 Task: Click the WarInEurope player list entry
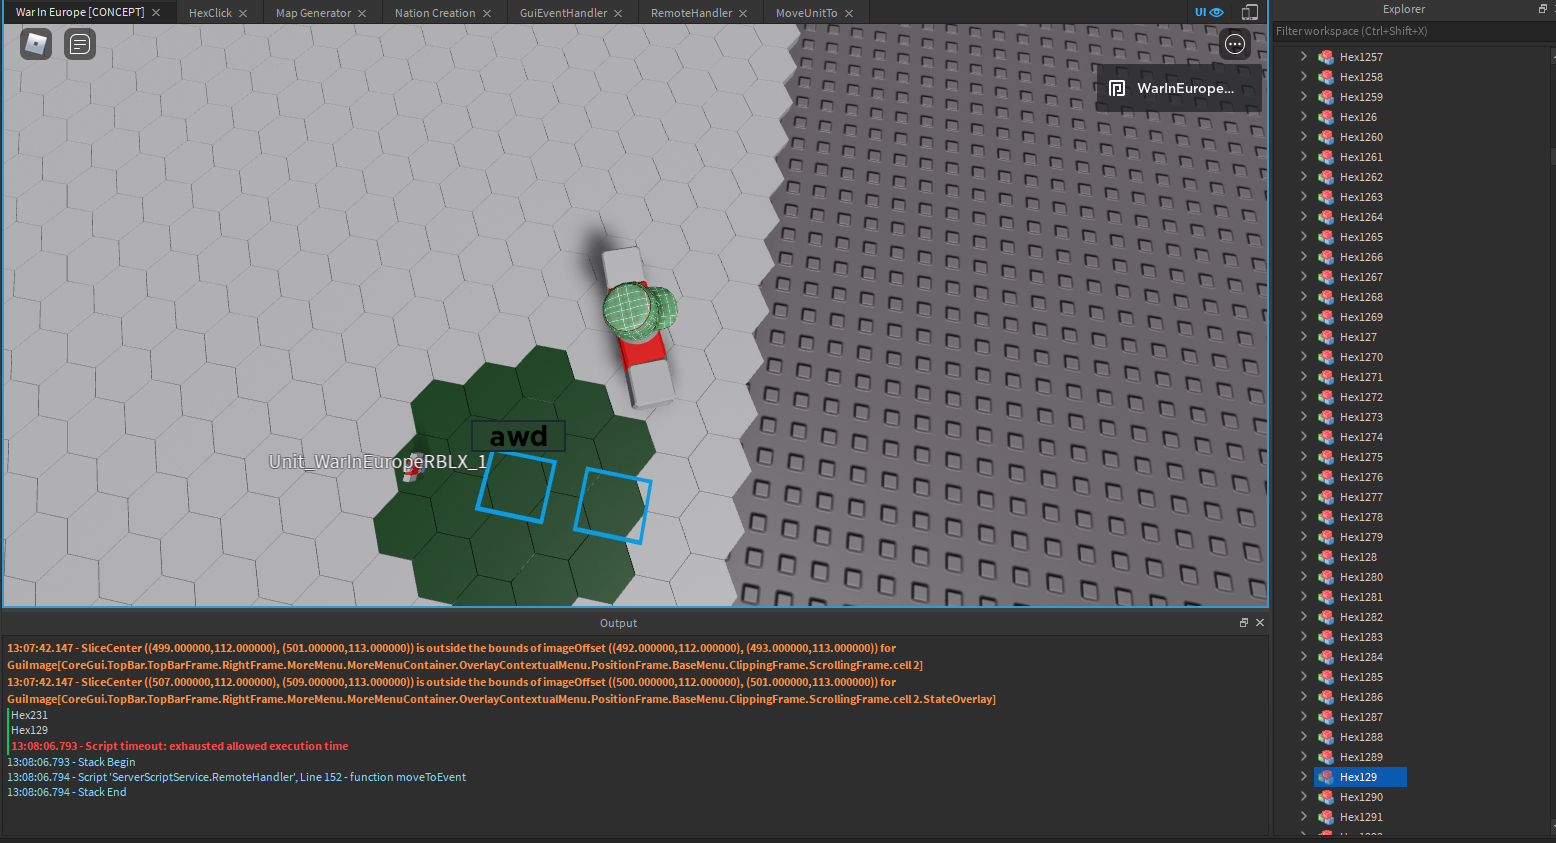[1179, 88]
